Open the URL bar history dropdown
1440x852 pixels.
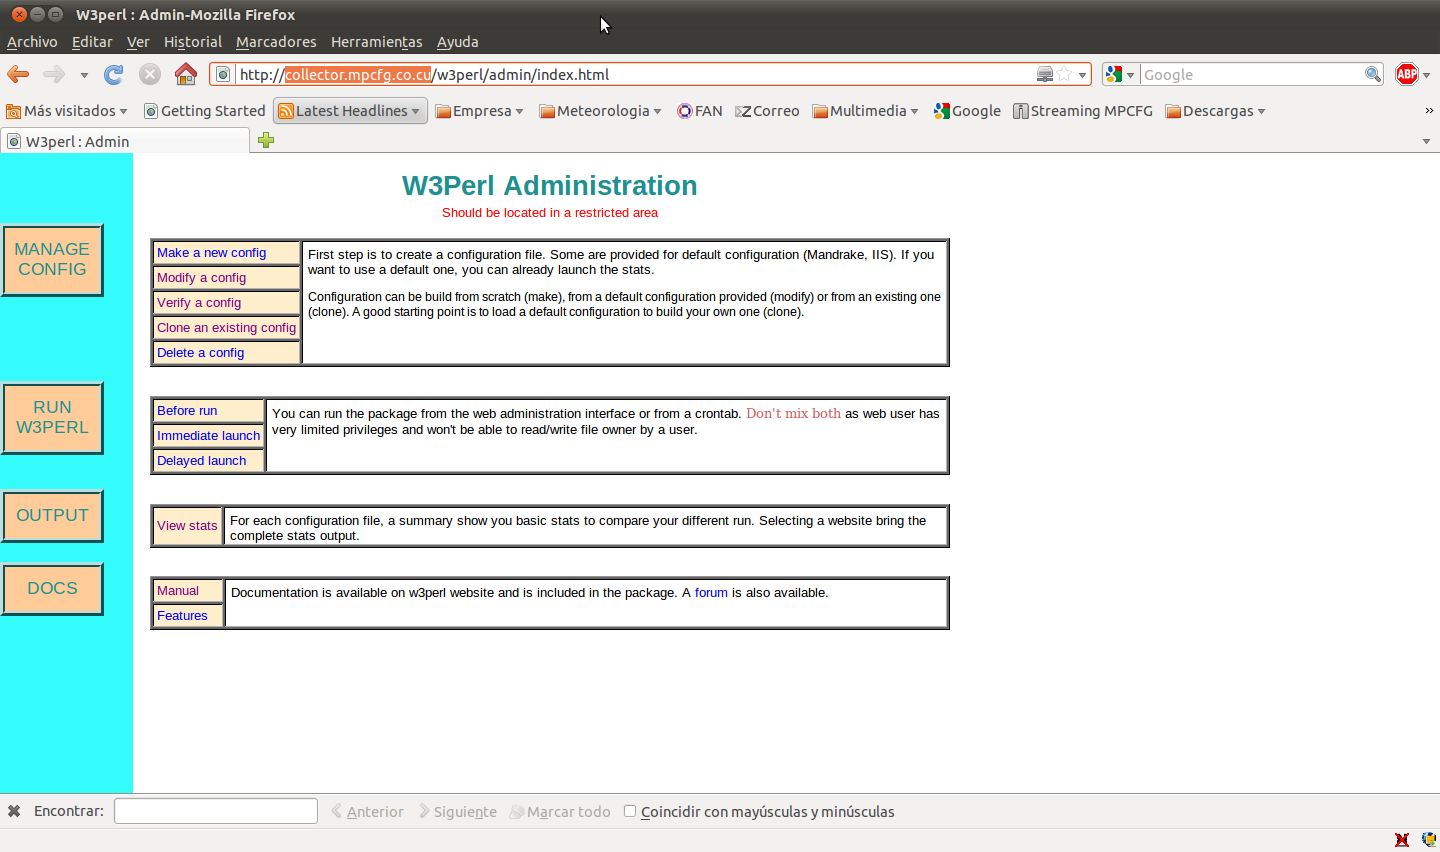click(x=1082, y=75)
